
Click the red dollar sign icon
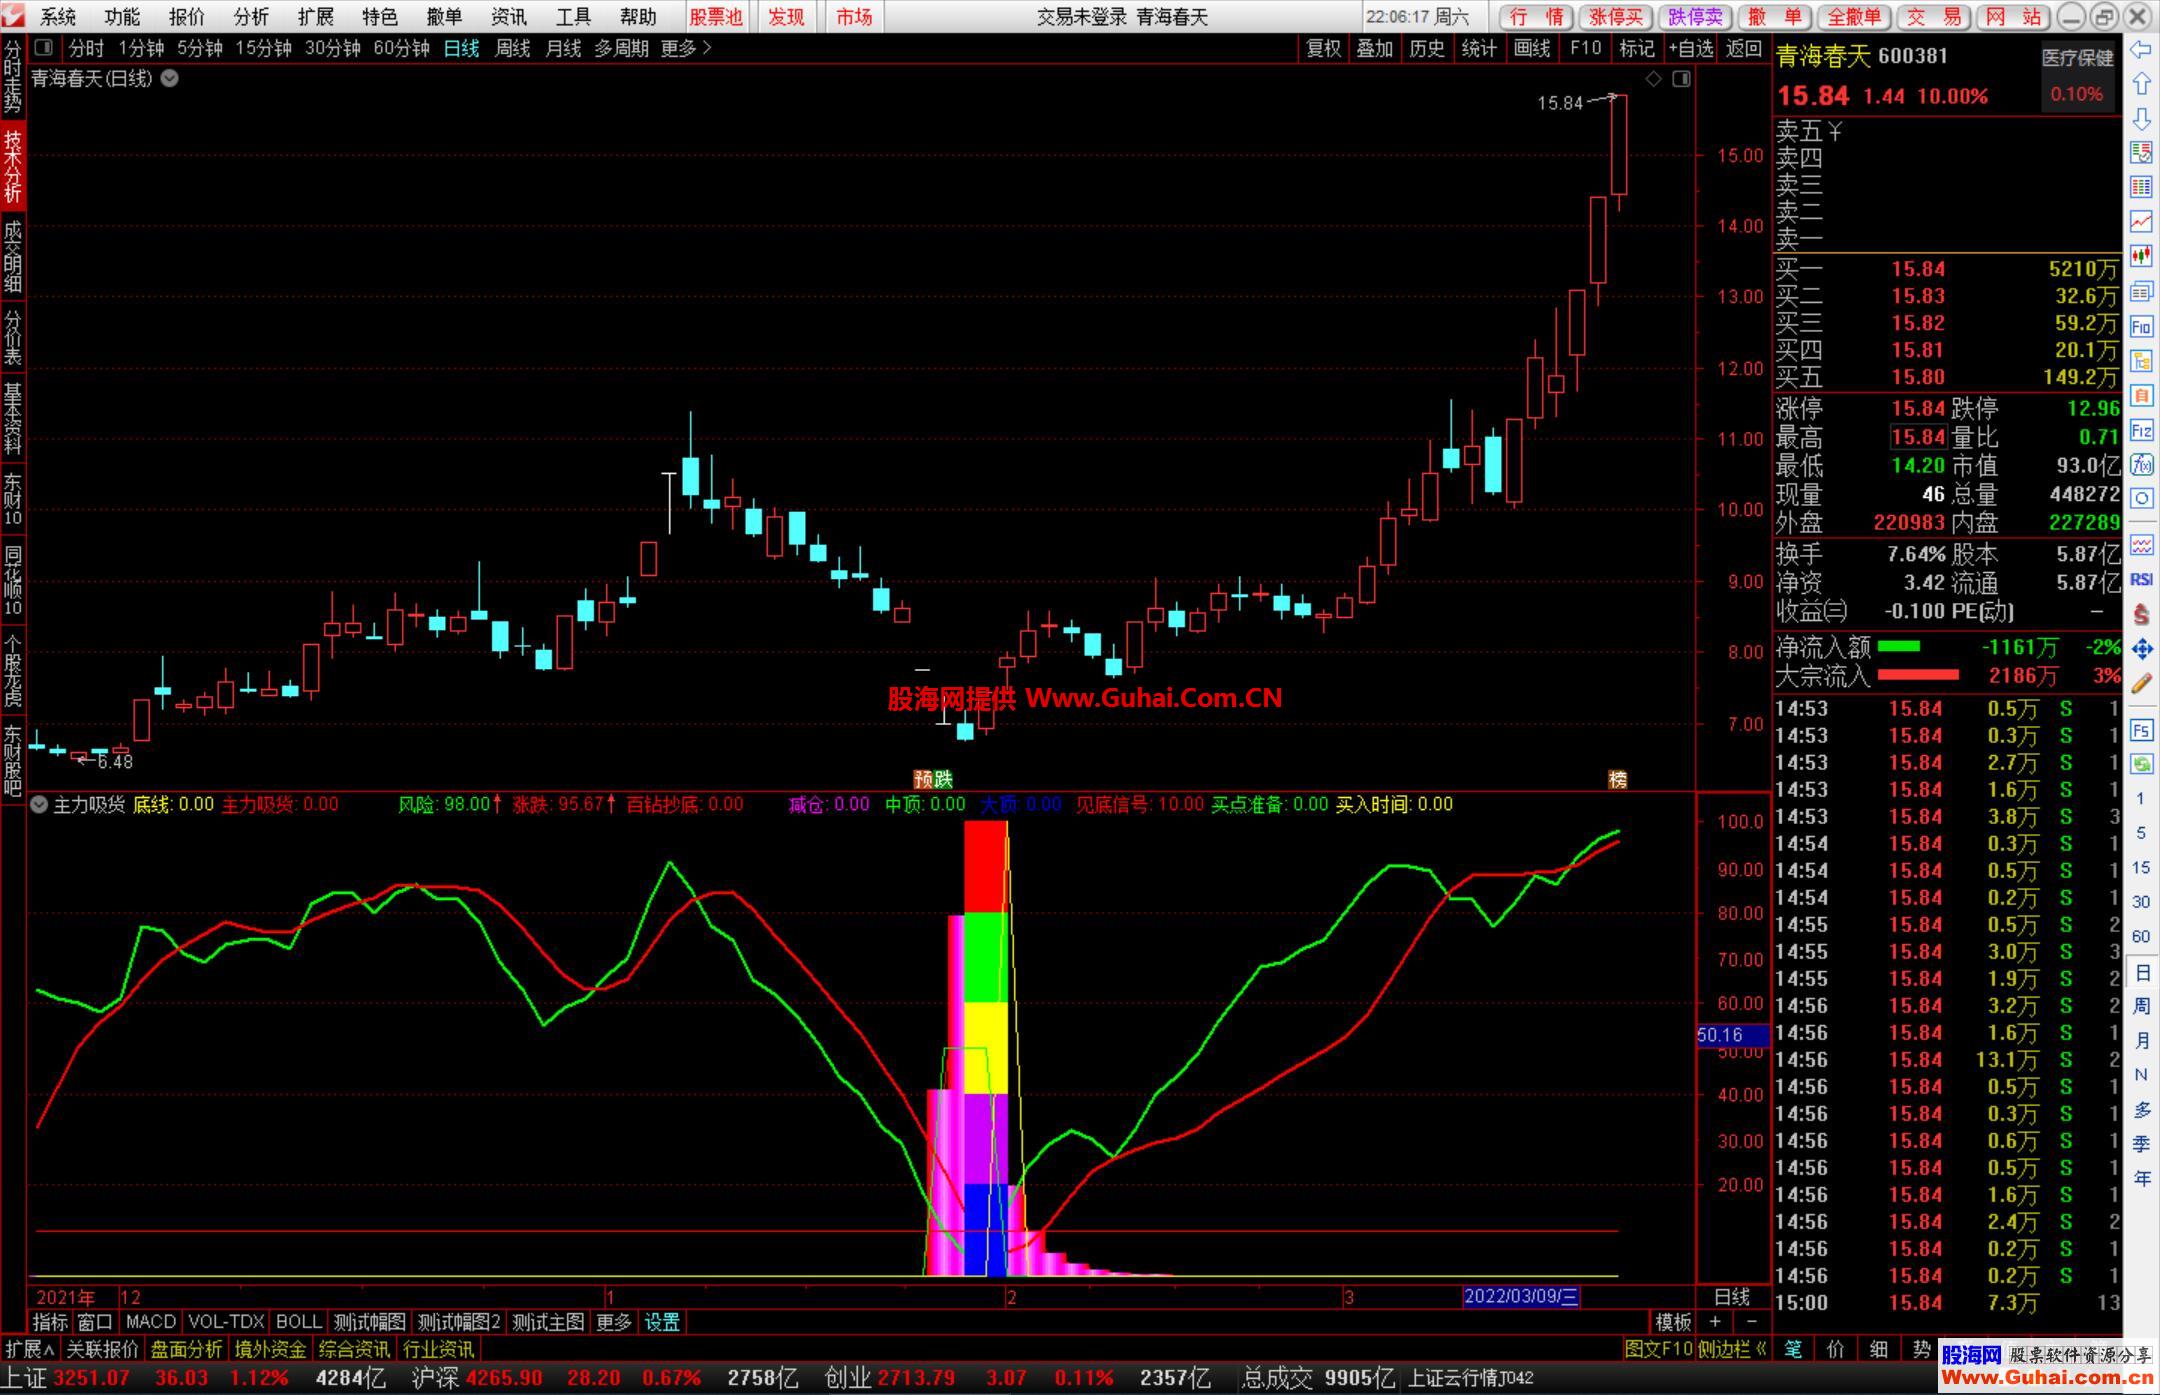pyautogui.click(x=2141, y=614)
